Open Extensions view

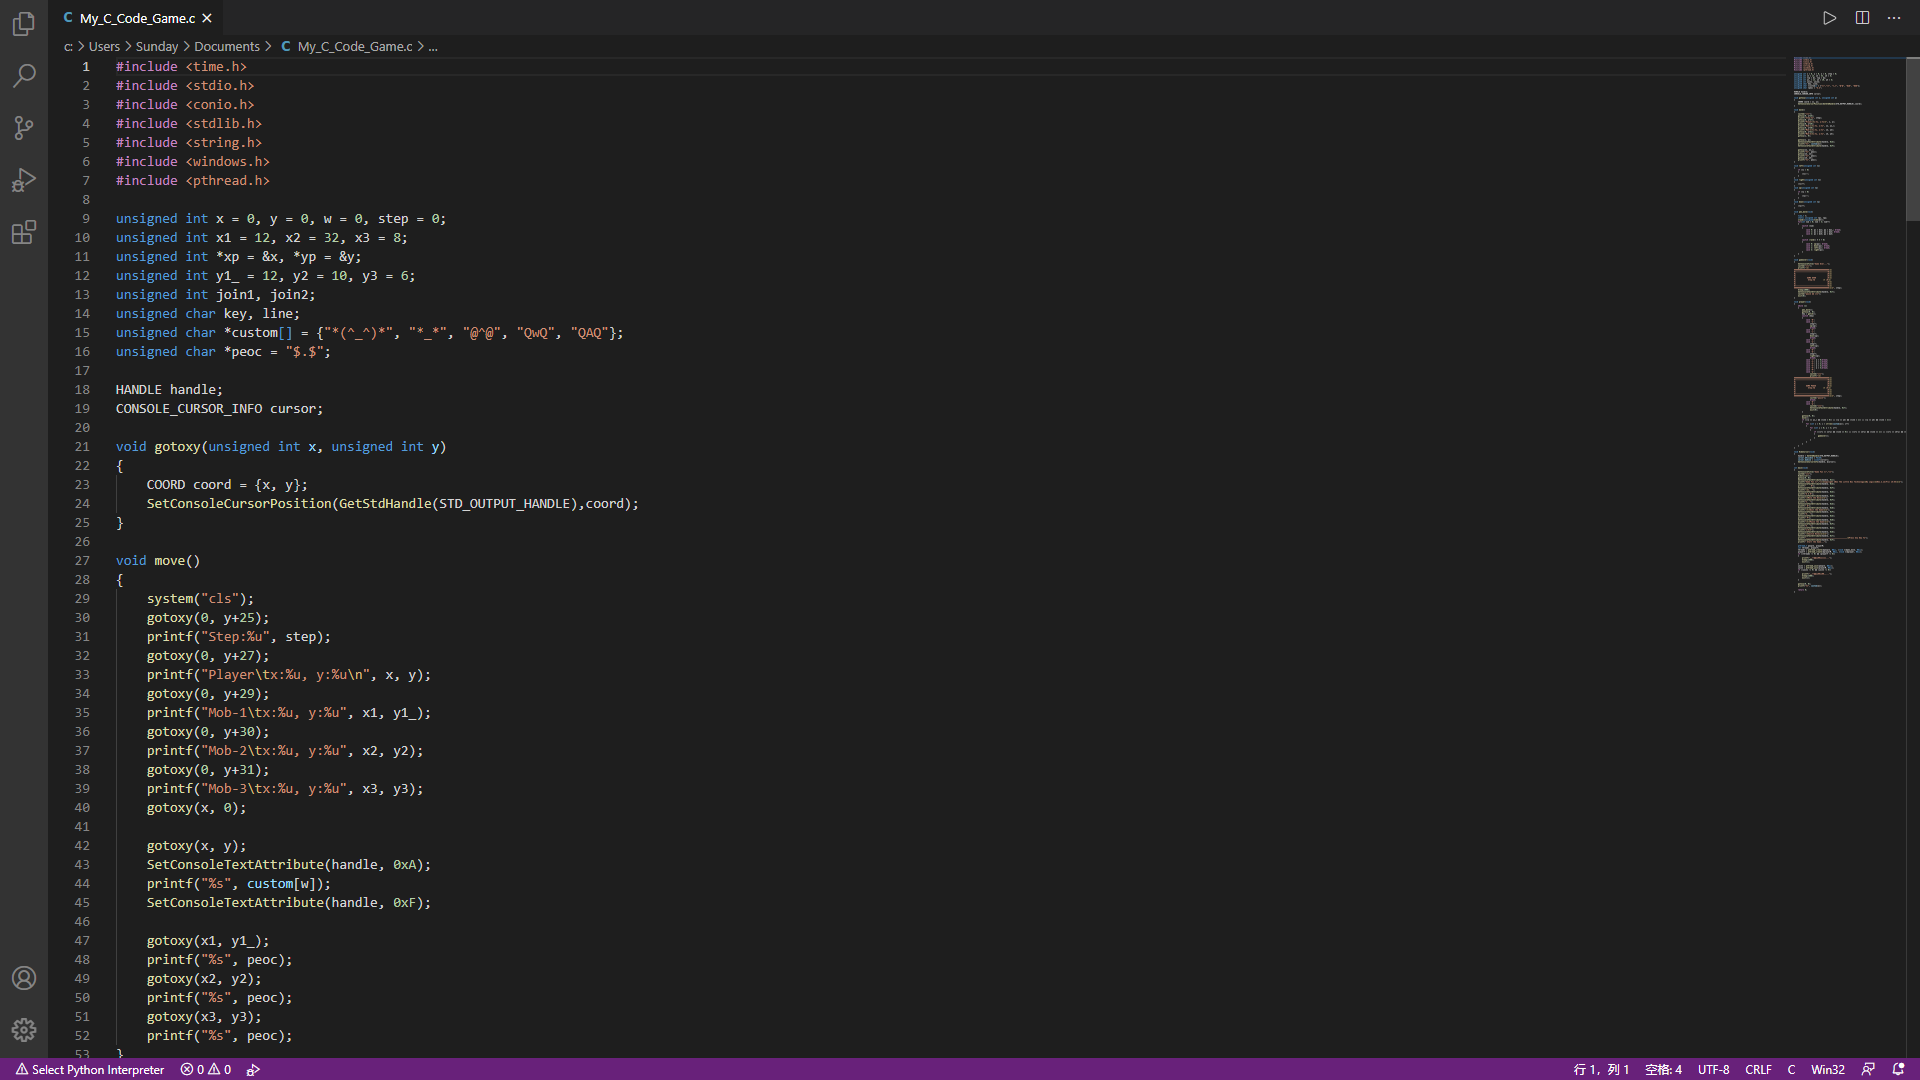[x=24, y=232]
